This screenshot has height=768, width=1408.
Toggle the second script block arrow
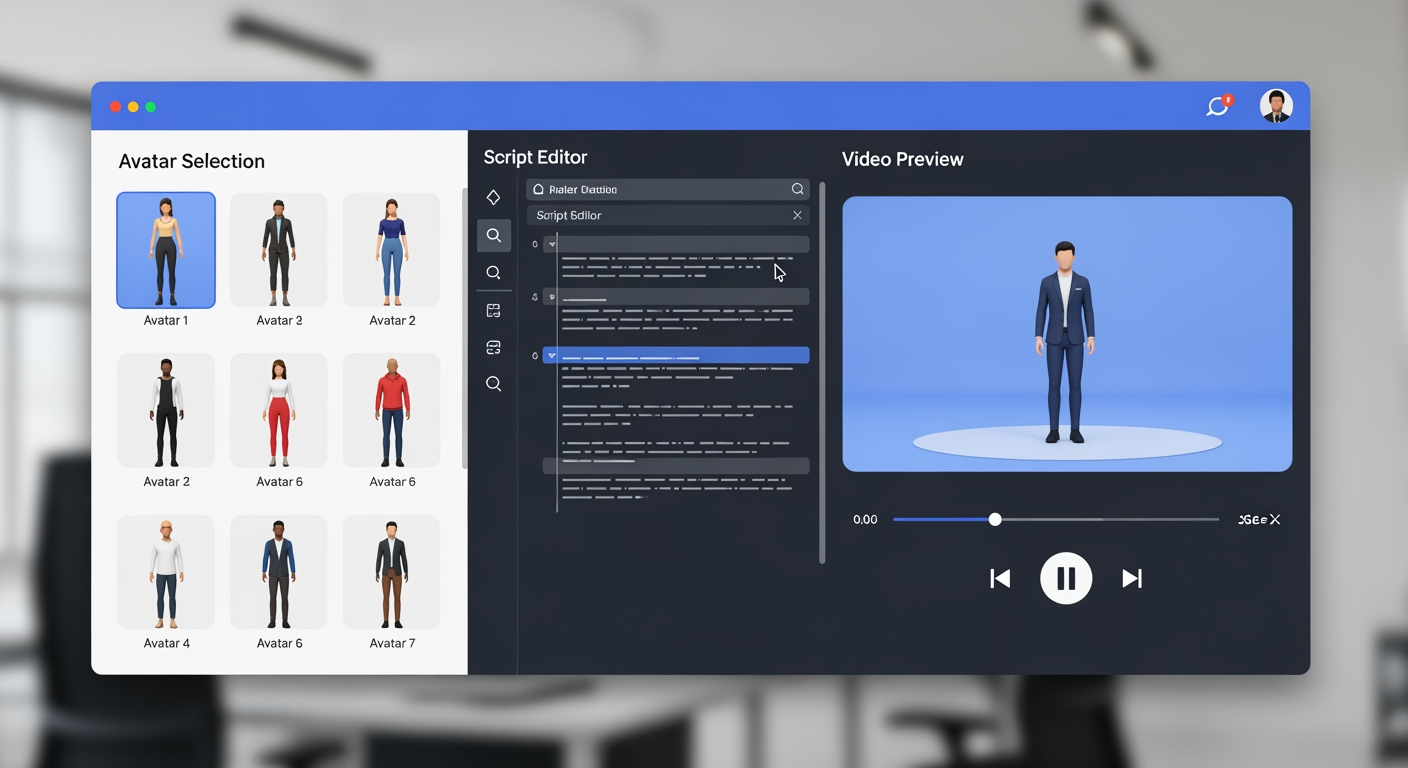551,296
